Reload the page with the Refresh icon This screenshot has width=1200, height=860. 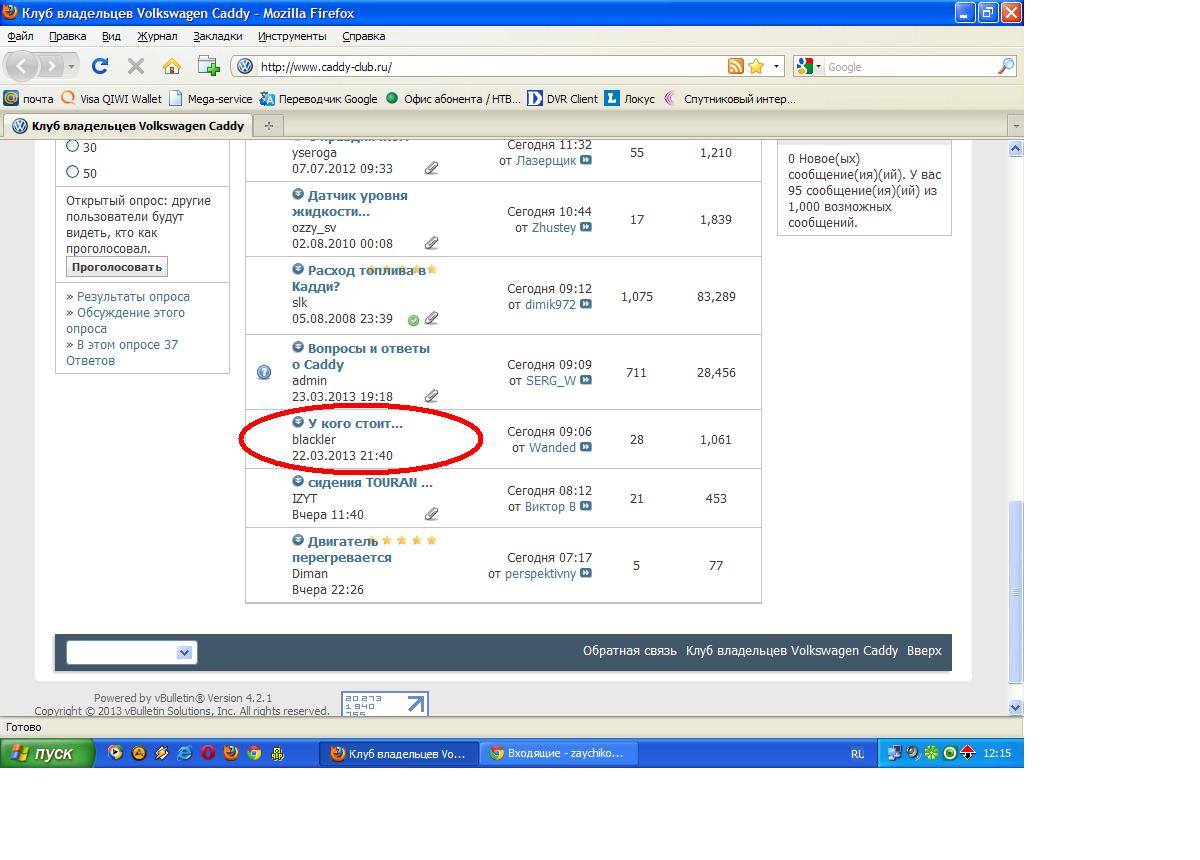[100, 66]
